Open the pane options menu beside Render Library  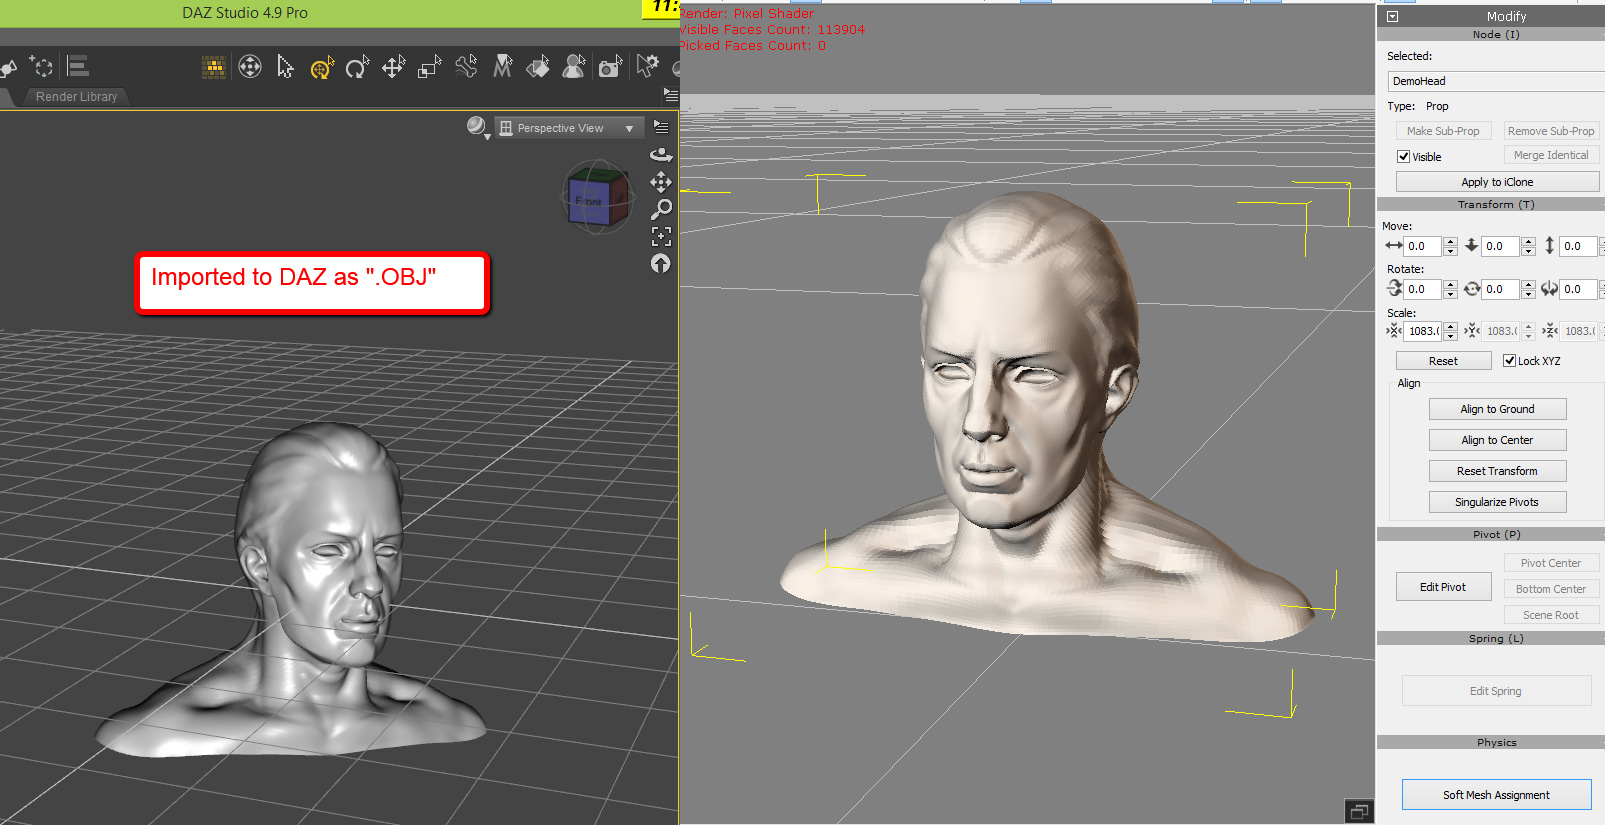pos(670,95)
